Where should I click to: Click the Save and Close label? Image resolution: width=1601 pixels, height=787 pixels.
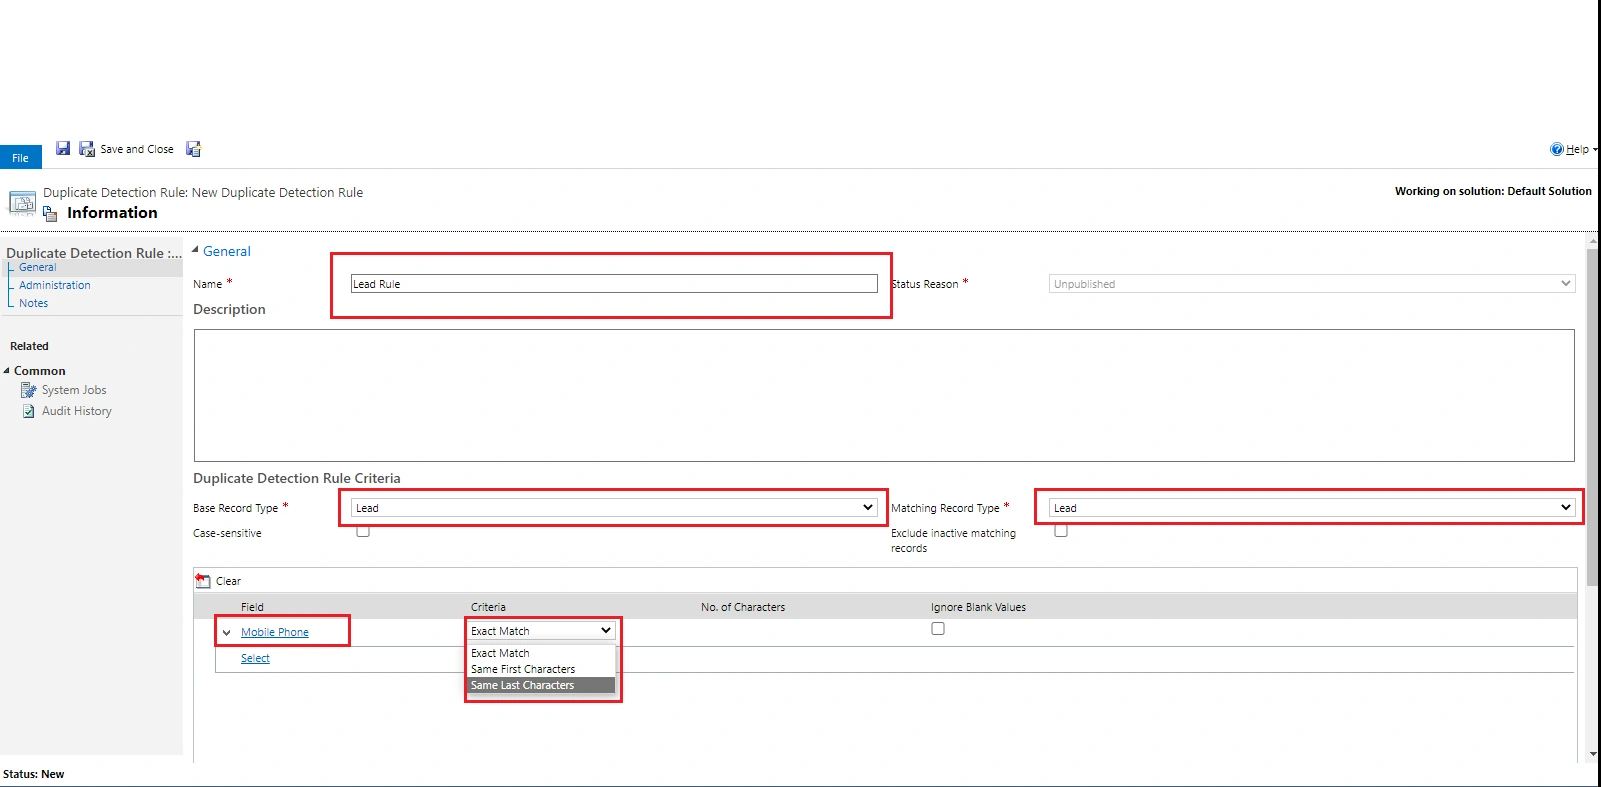137,149
